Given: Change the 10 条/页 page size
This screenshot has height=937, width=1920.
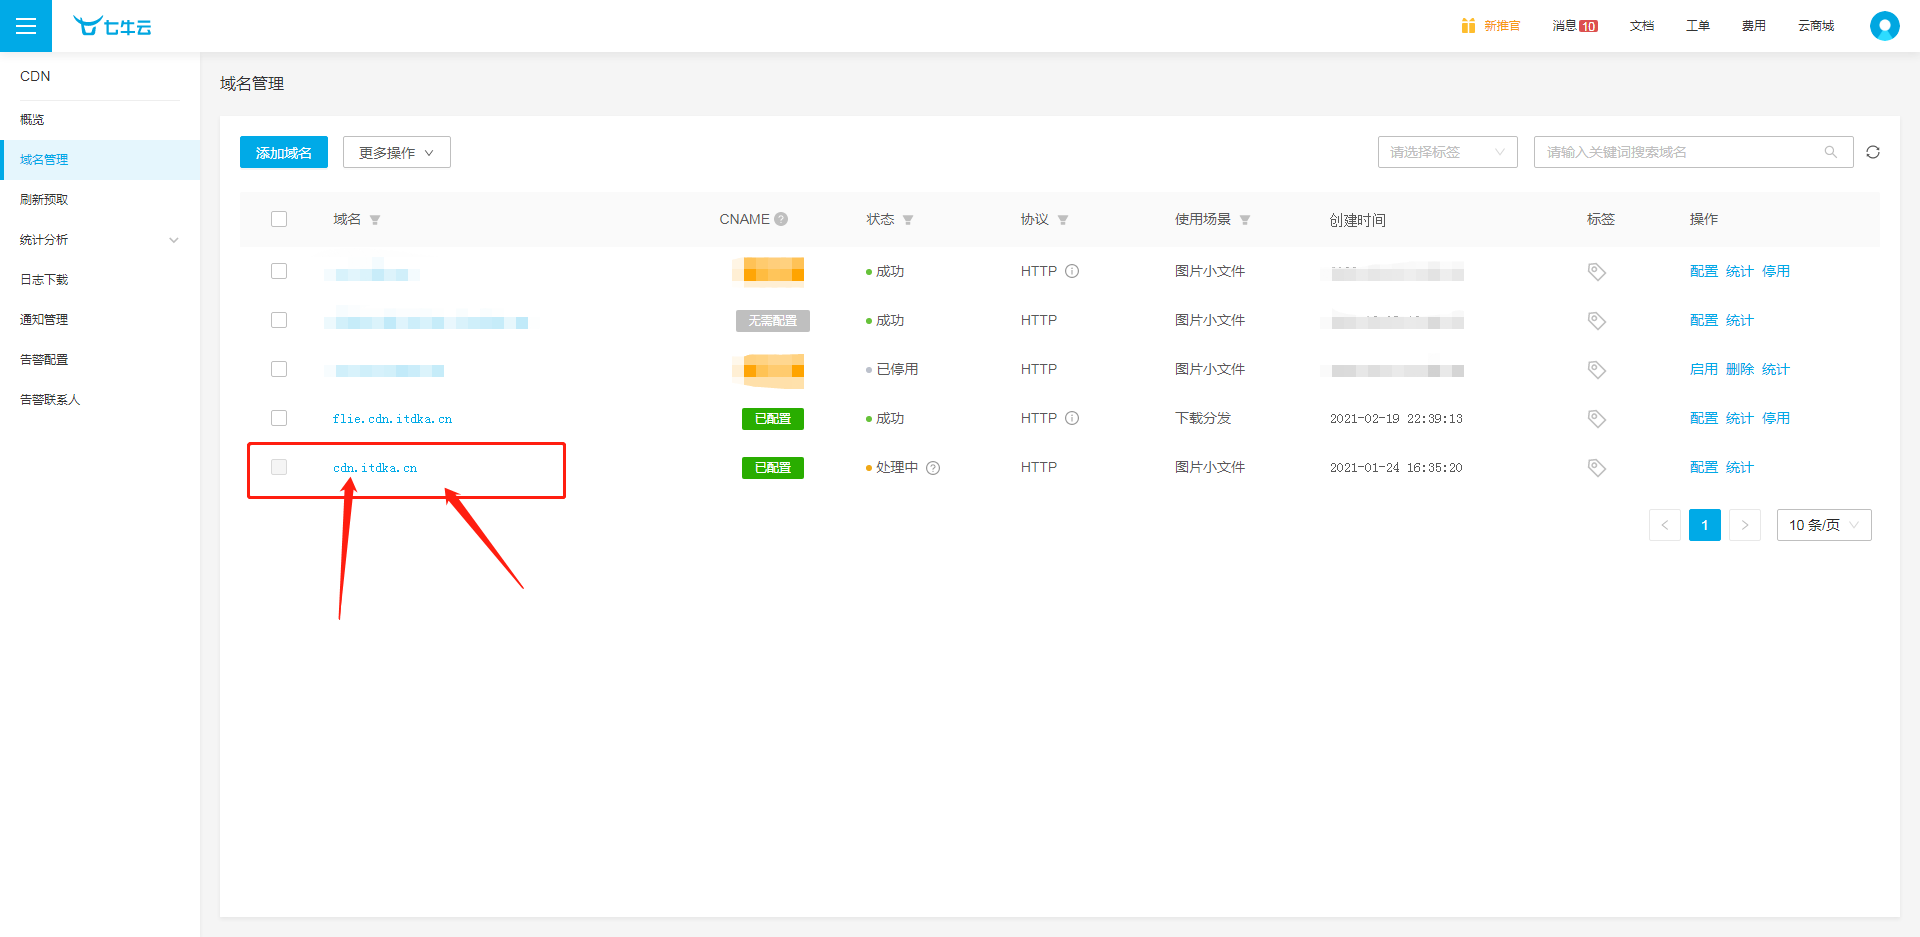Looking at the screenshot, I should [x=1824, y=525].
